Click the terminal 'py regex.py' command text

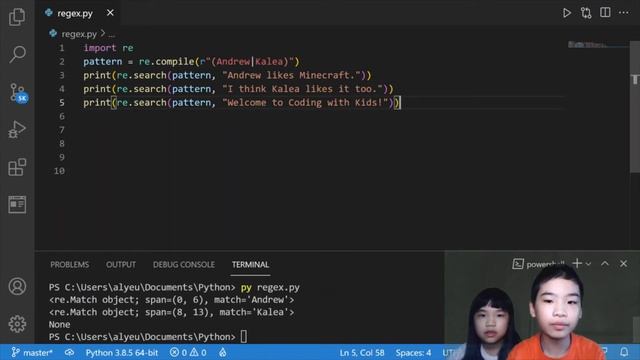coord(270,287)
